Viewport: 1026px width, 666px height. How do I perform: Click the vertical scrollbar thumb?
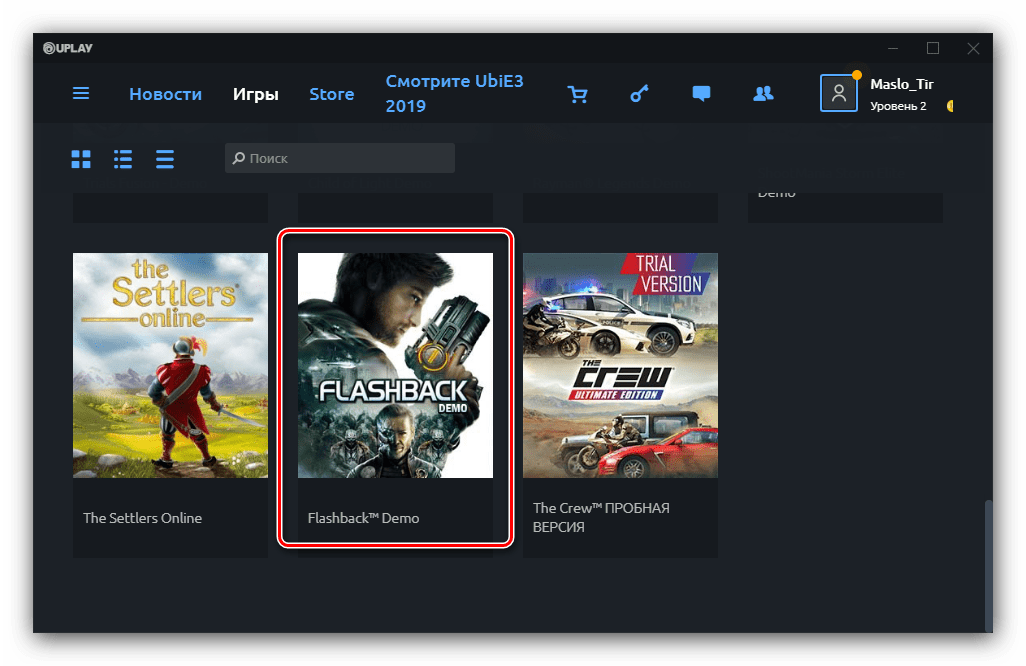coord(989,565)
